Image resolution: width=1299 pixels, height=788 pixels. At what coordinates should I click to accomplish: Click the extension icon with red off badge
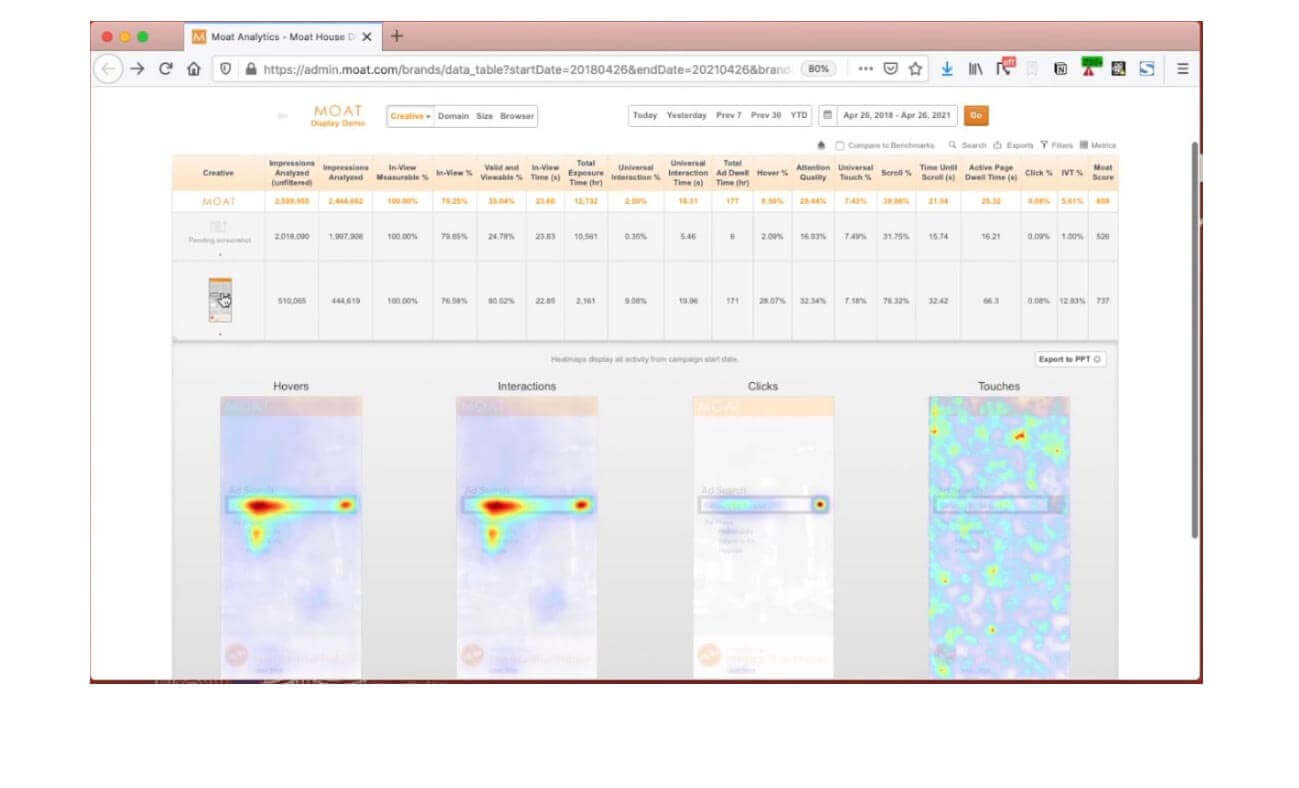tap(1004, 68)
